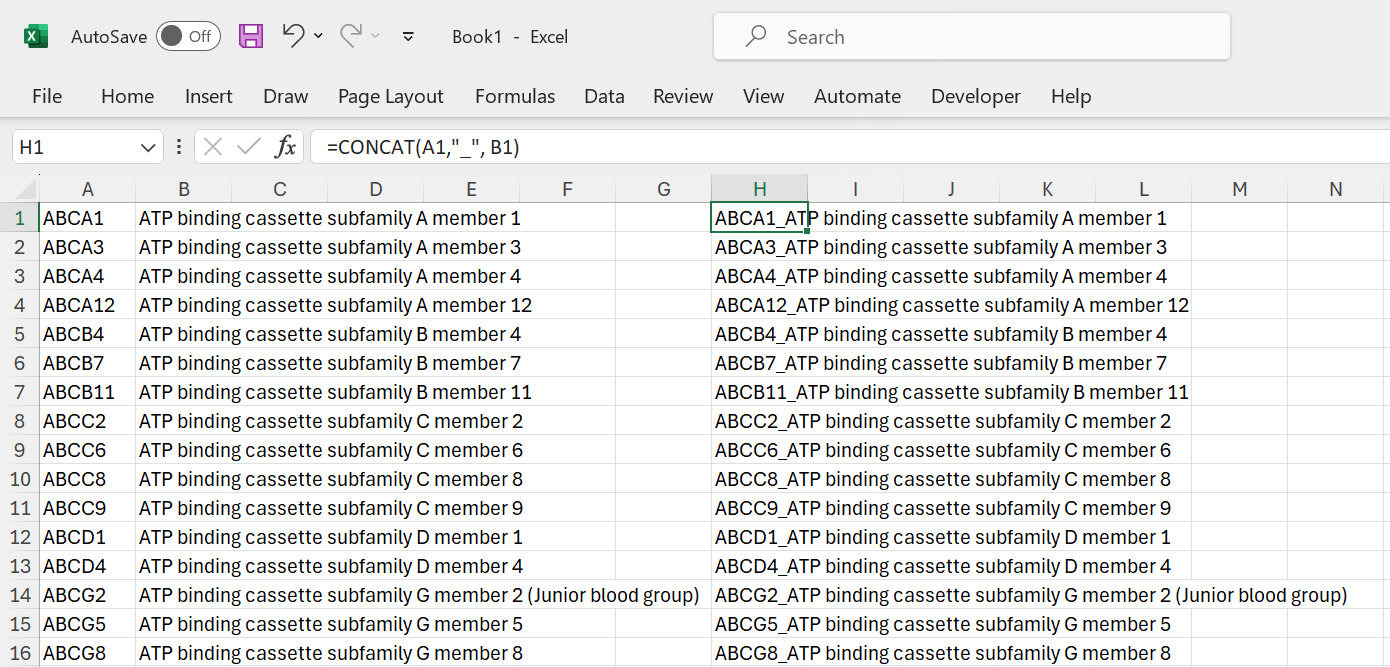The image size is (1390, 667).
Task: Open the Formulas ribbon tab
Action: pyautogui.click(x=515, y=96)
